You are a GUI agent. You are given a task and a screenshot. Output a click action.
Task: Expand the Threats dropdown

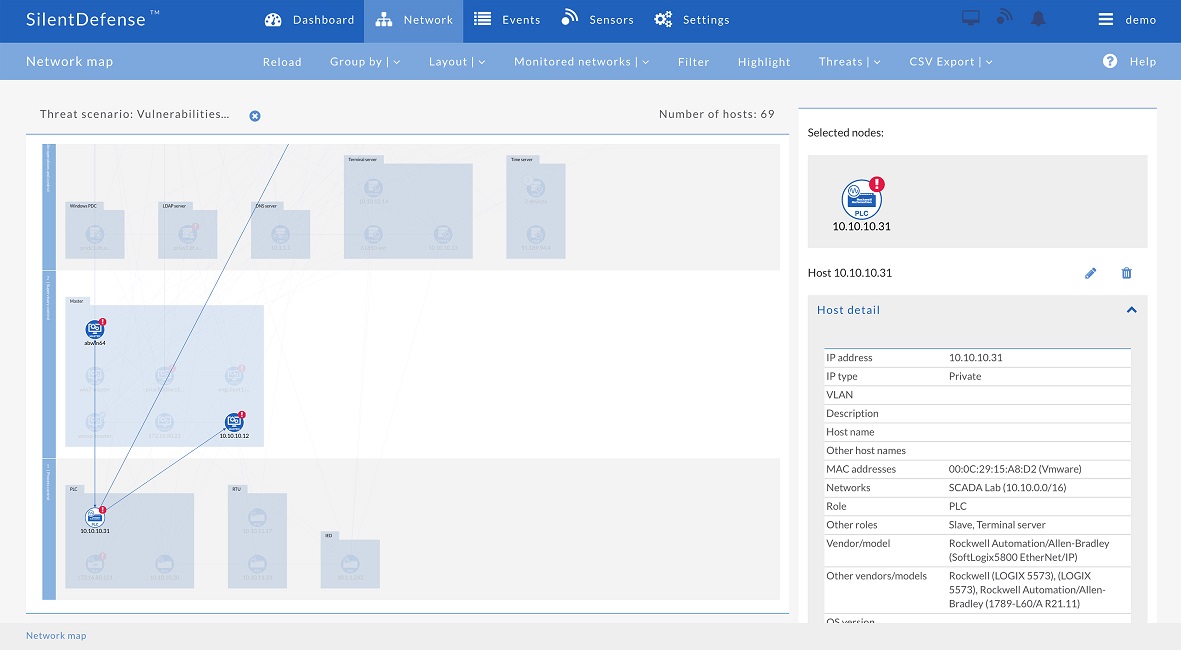(x=849, y=62)
